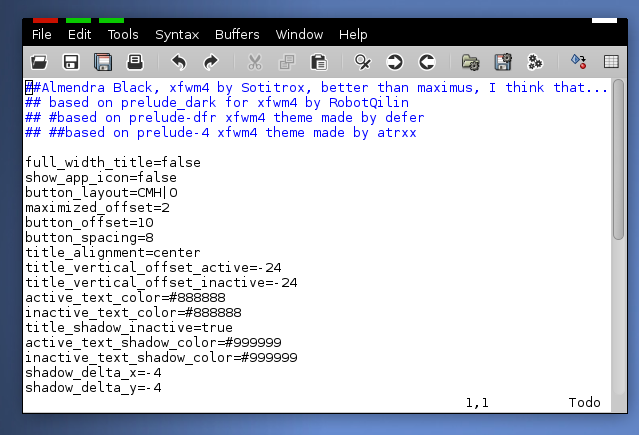Click the line 'title_shadow_inactive=true'
The height and width of the screenshot is (435, 639).
129,328
